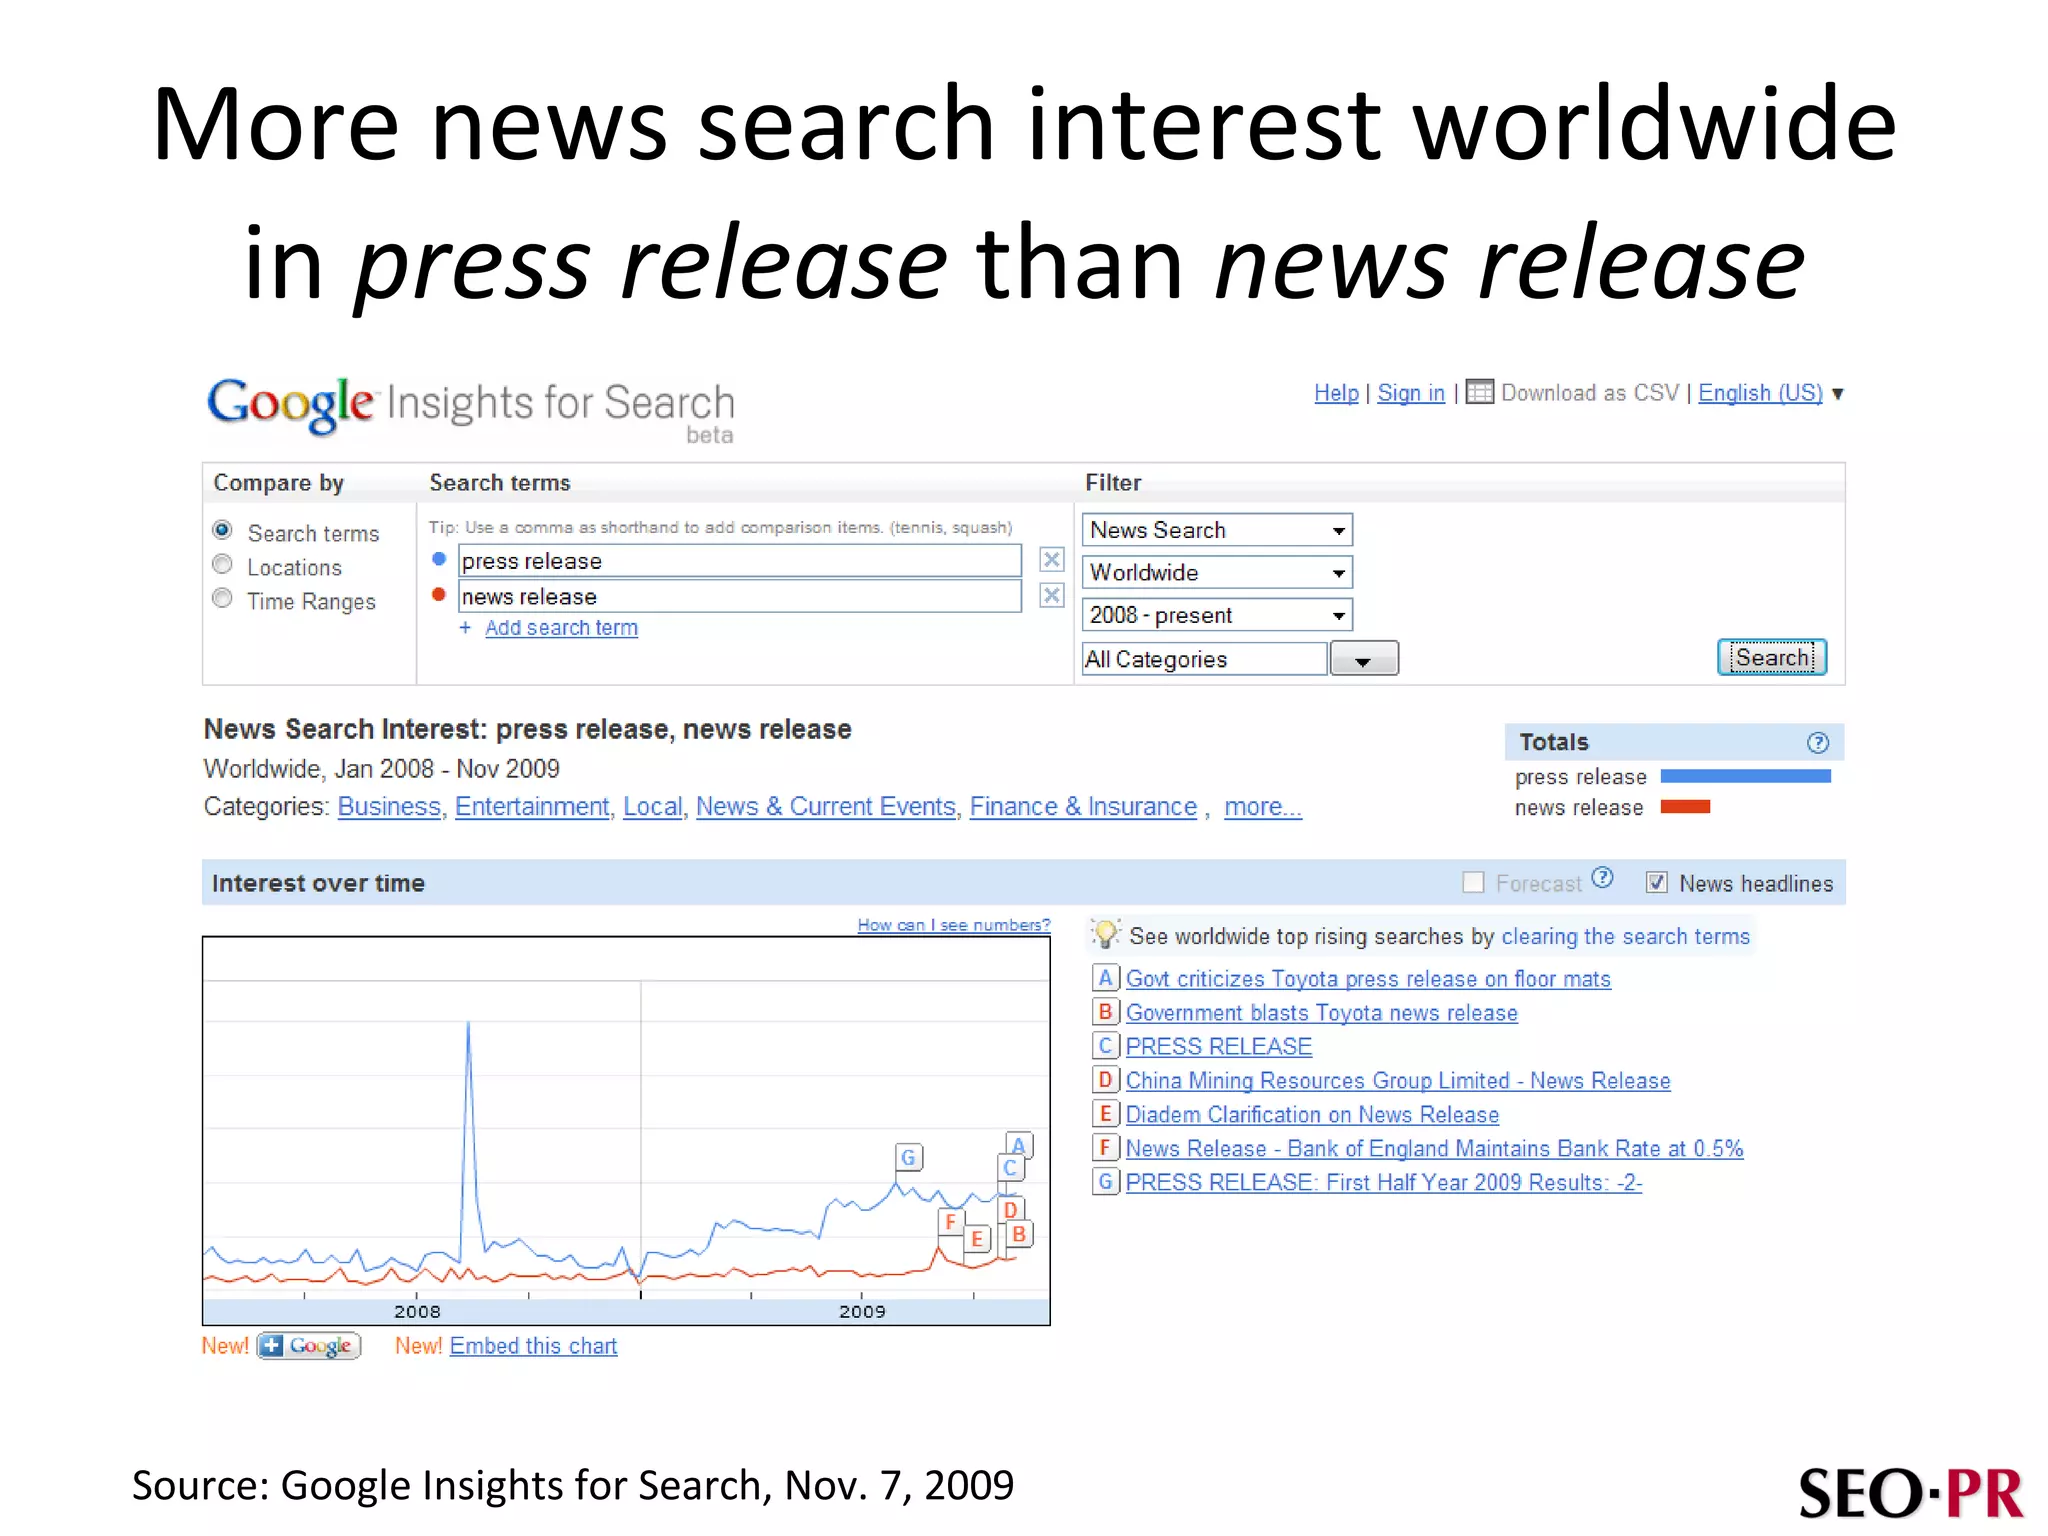The width and height of the screenshot is (2048, 1536).
Task: Open the 2008 - present date dropdown
Action: (1217, 615)
